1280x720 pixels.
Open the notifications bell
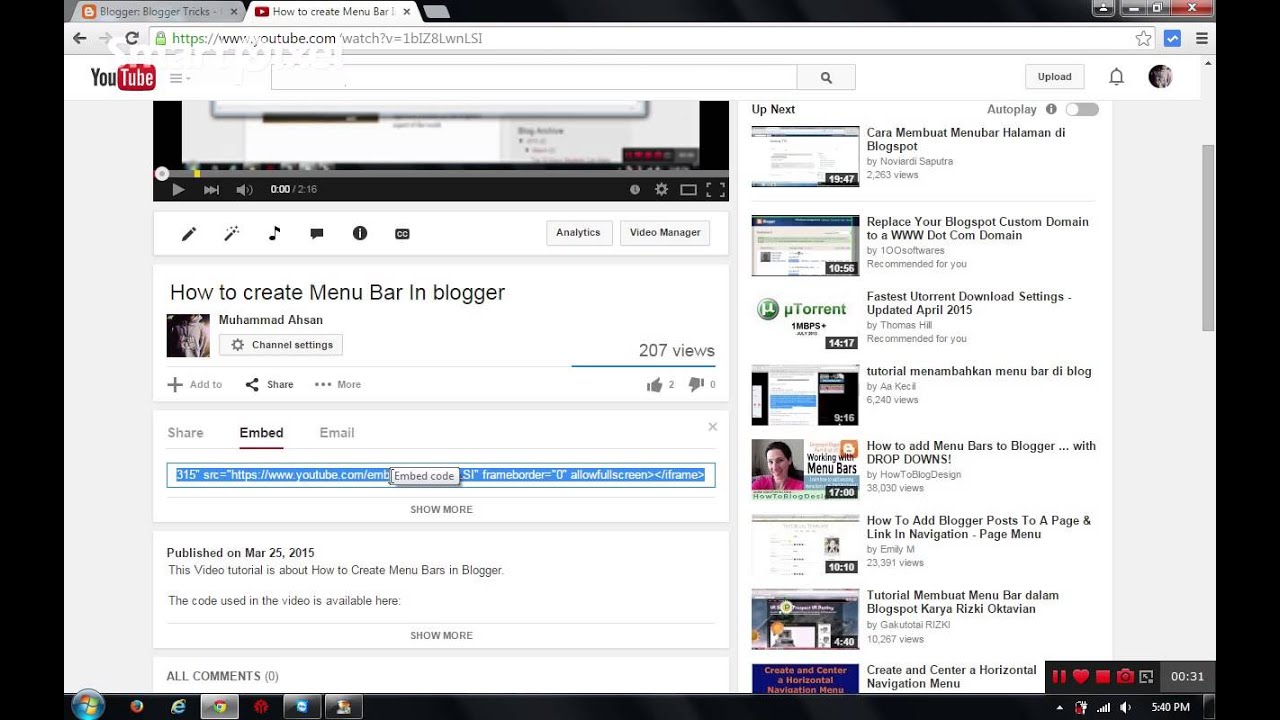tap(1116, 77)
